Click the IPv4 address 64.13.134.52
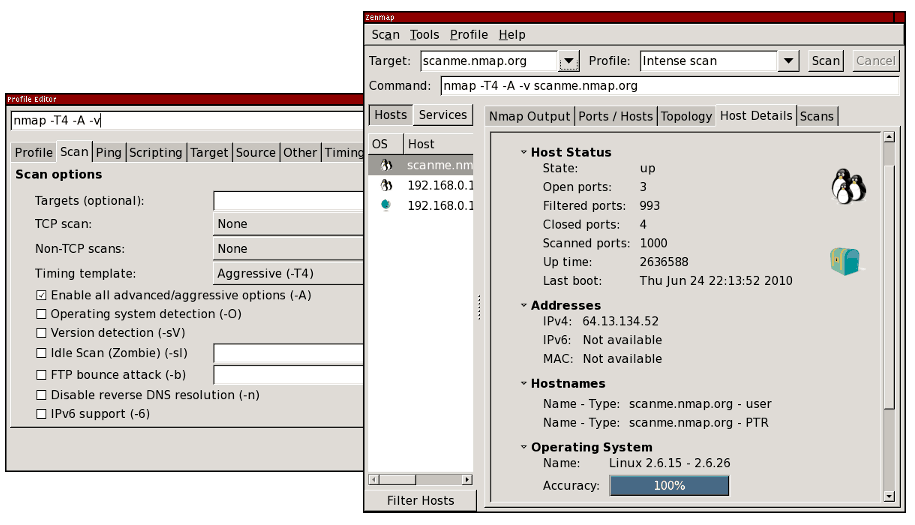 (x=620, y=321)
